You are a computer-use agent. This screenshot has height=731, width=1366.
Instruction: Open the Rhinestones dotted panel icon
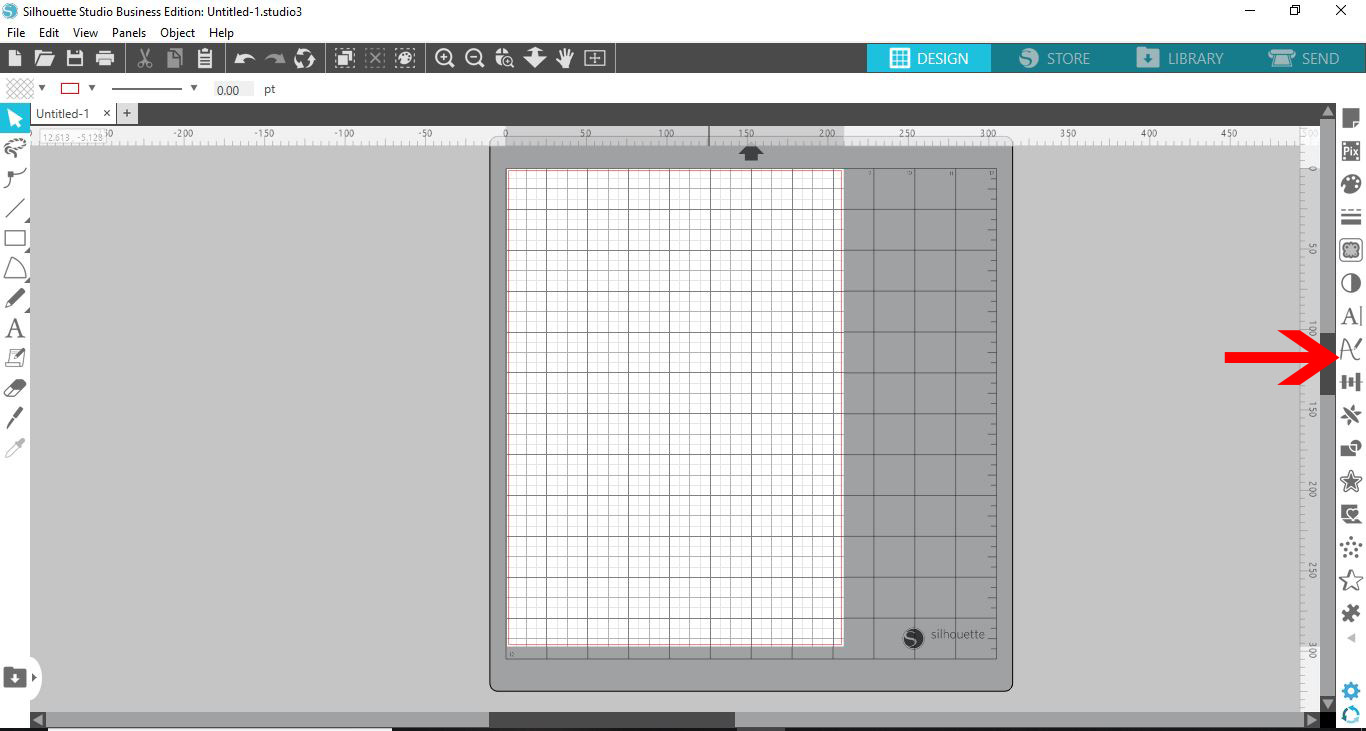click(x=1351, y=547)
